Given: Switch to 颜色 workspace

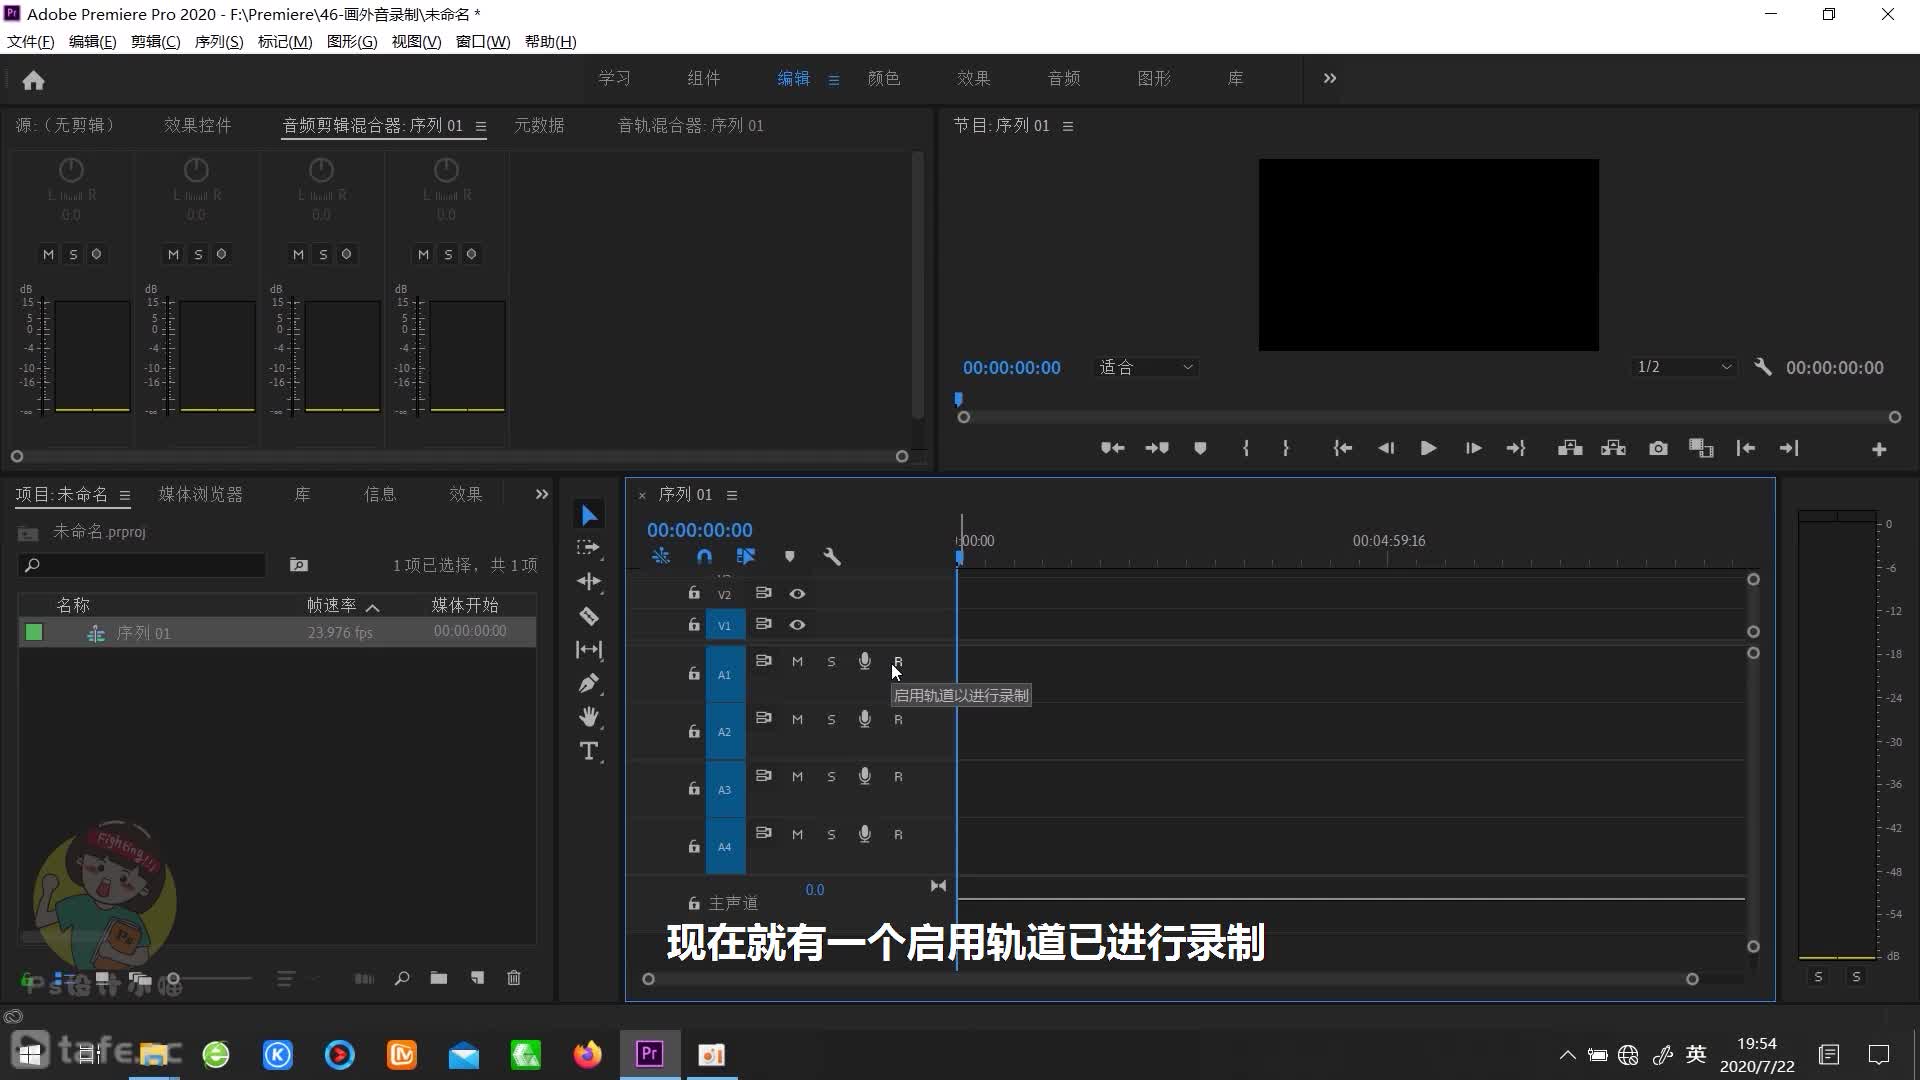Looking at the screenshot, I should (884, 78).
